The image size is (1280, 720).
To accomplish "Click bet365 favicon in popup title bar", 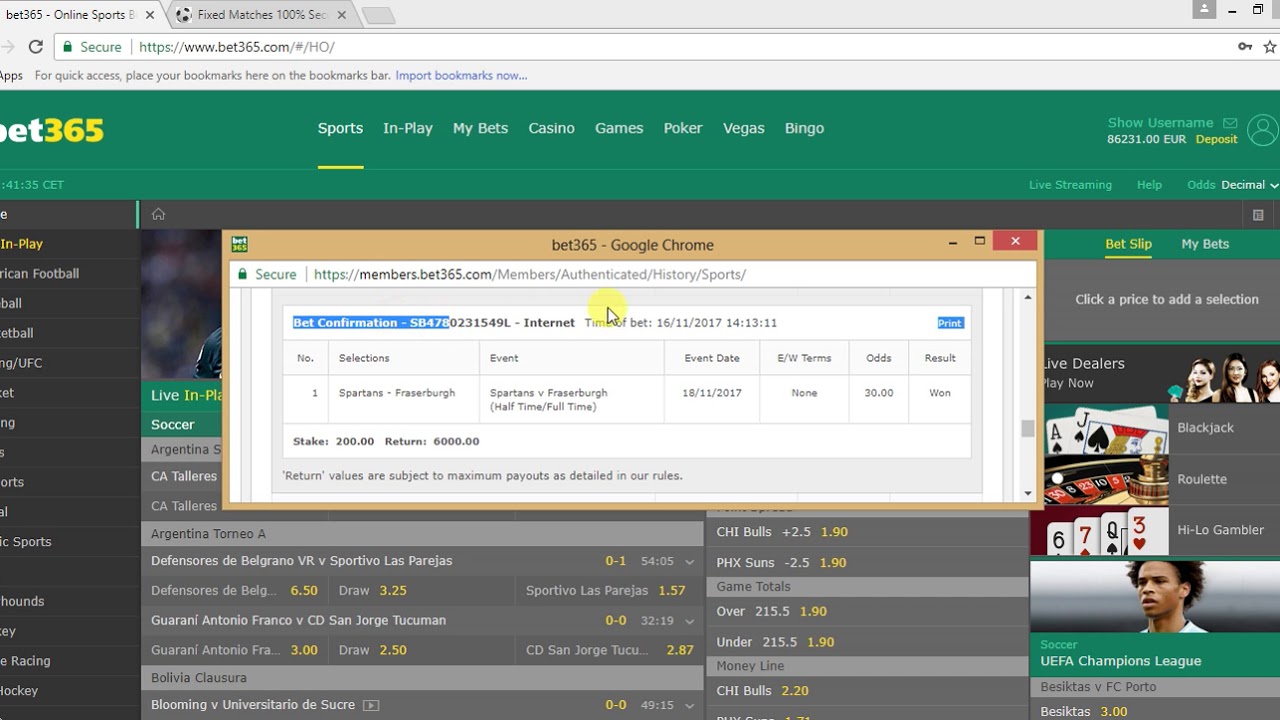I will (x=239, y=244).
